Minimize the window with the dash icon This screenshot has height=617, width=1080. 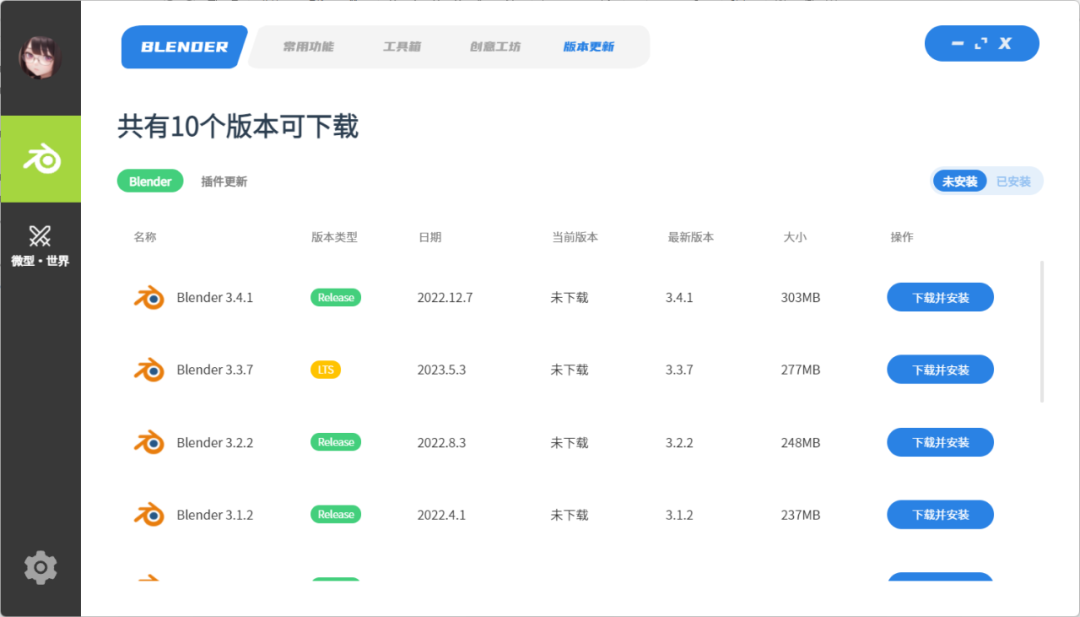957,43
